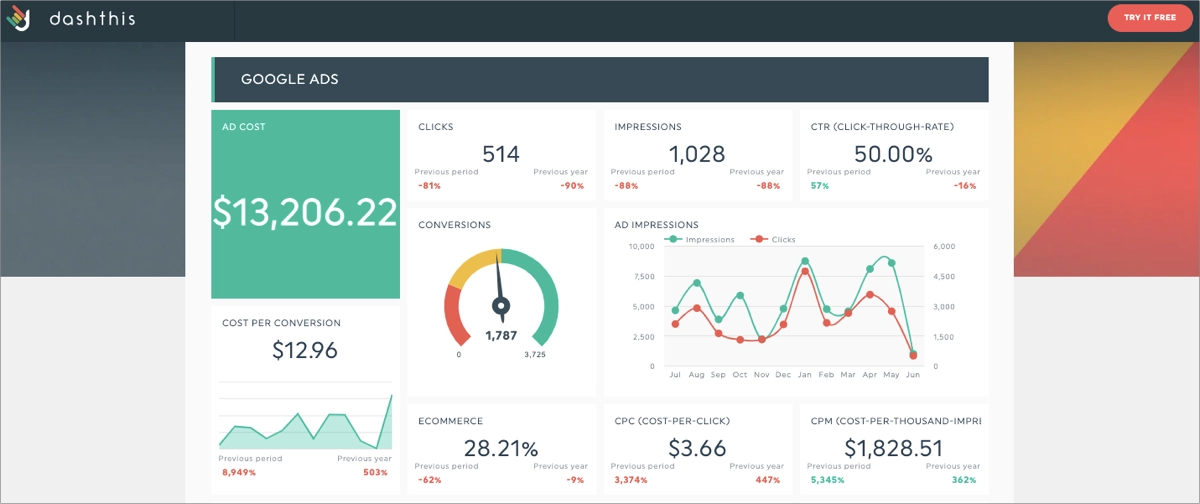1200x504 pixels.
Task: Click the Ad Cost $13,206.22 widget
Action: 305,212
